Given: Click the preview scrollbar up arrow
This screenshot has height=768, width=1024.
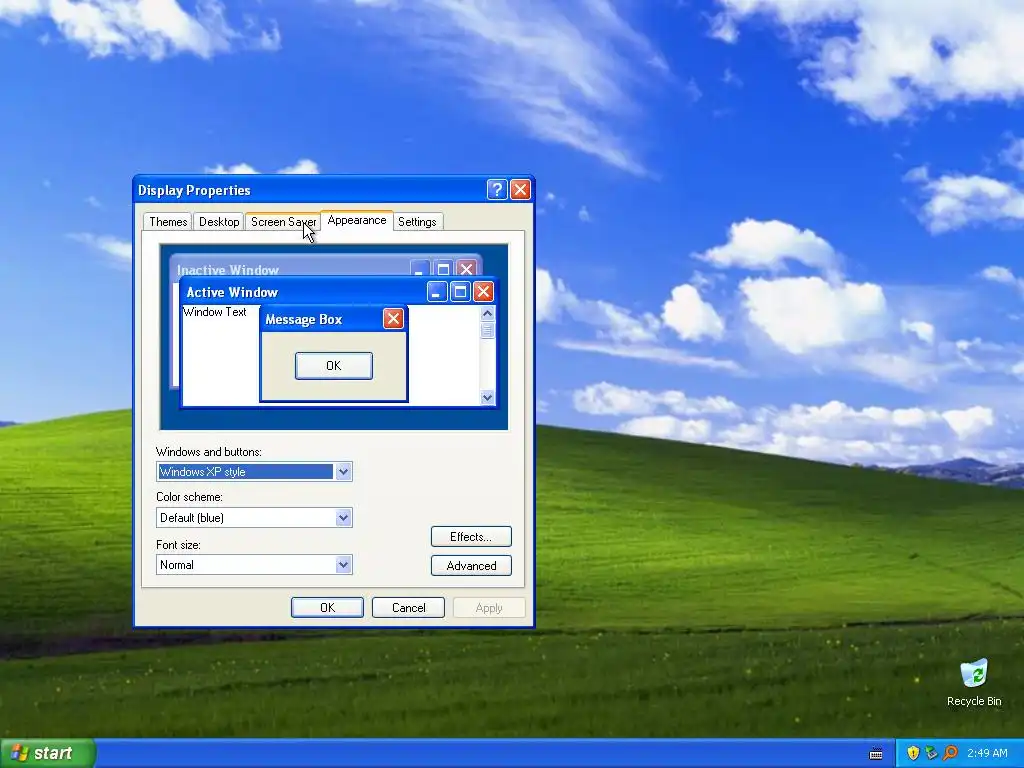Looking at the screenshot, I should (487, 313).
